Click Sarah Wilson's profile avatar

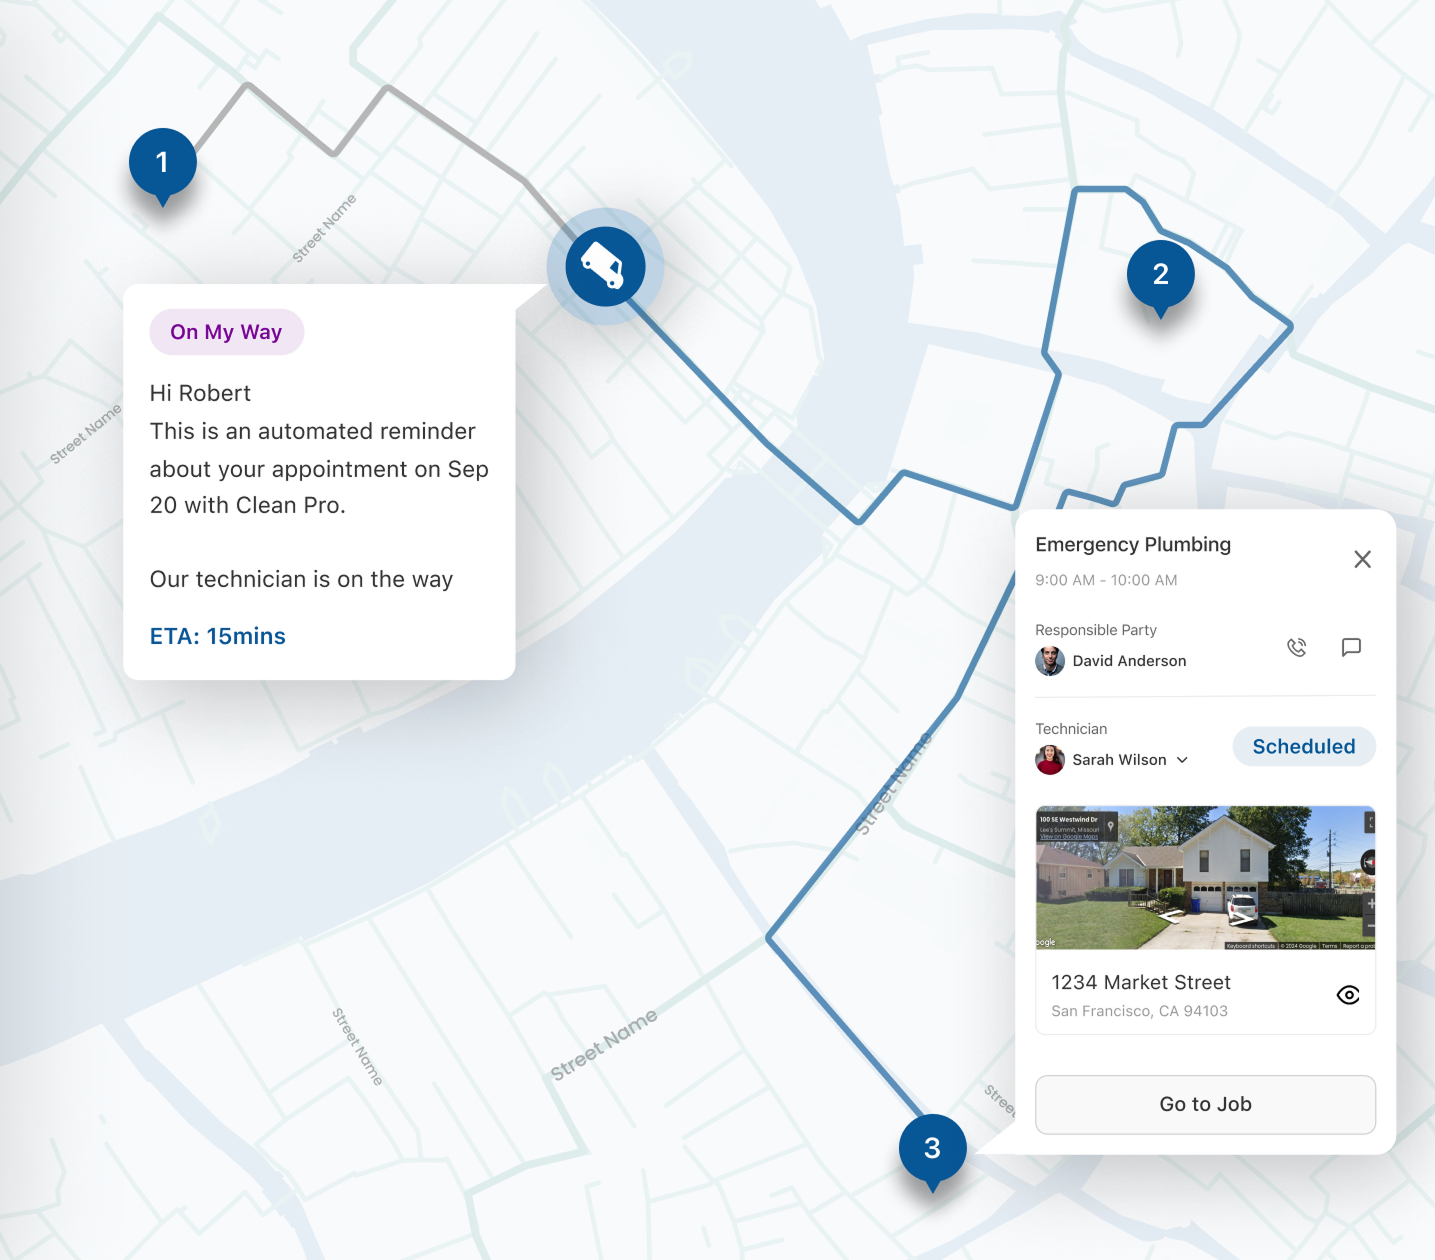tap(1049, 760)
